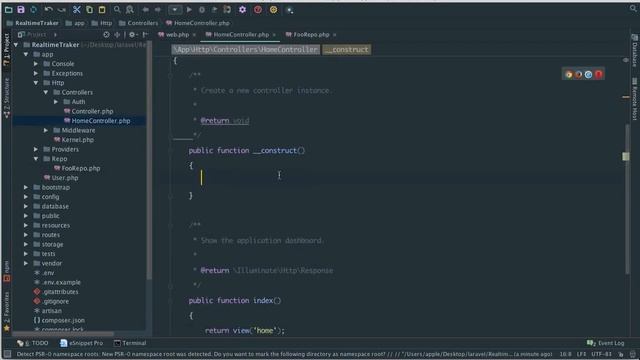Close the web.php tab

(x=194, y=35)
